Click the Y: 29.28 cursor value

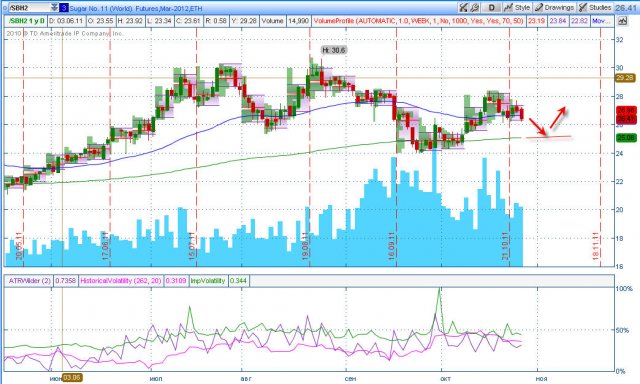tap(243, 21)
